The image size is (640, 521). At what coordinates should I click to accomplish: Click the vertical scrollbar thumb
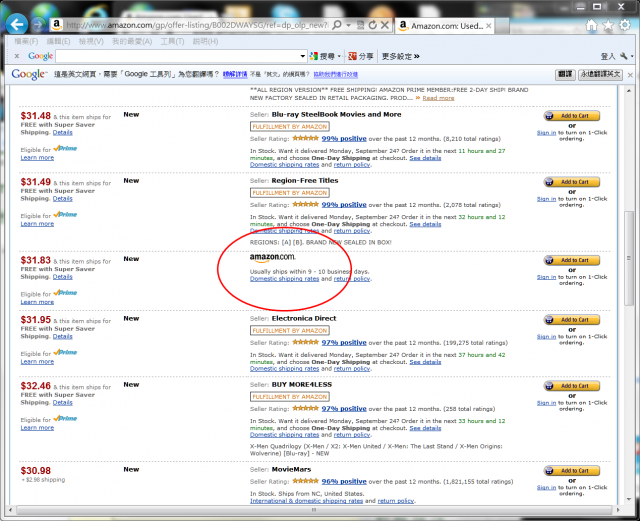[x=629, y=258]
